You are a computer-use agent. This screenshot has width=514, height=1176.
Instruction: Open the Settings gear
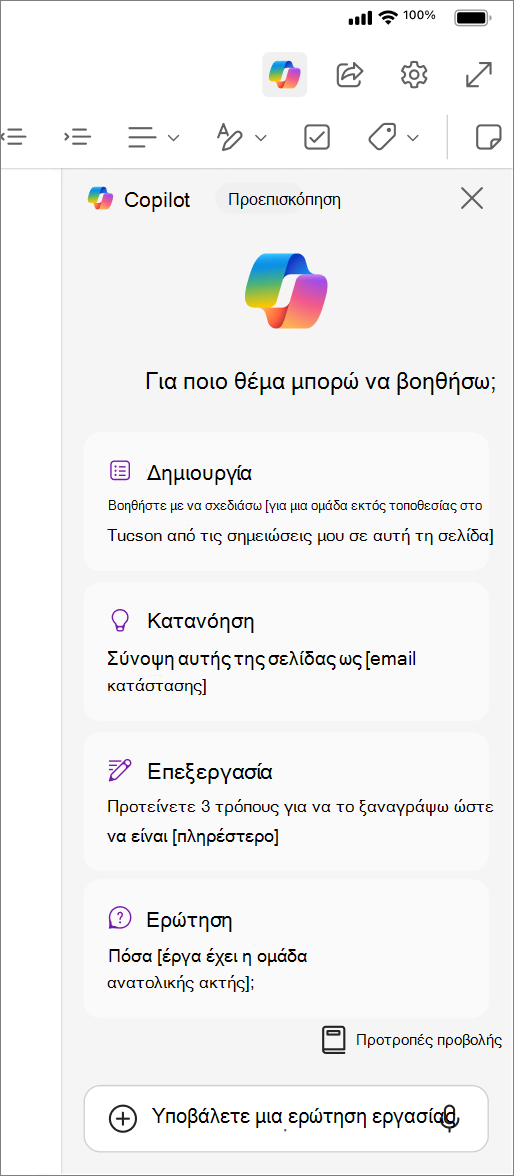pos(414,74)
